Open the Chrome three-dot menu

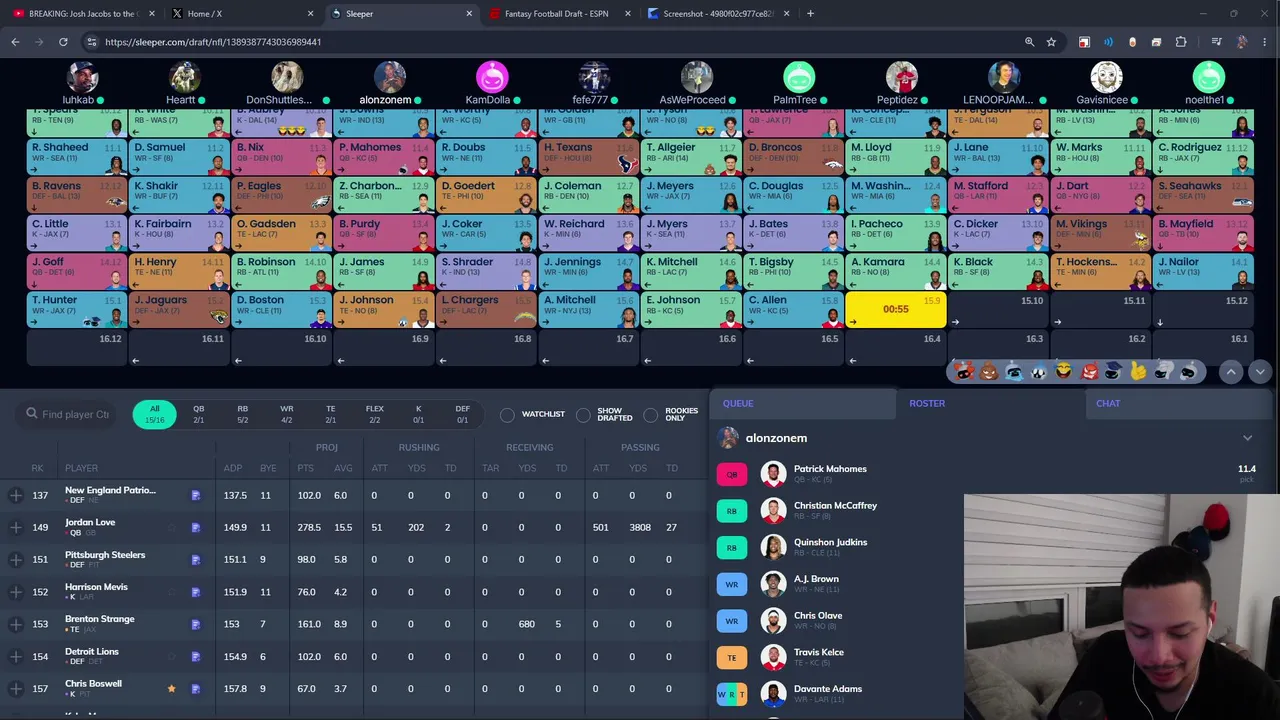pos(1265,42)
